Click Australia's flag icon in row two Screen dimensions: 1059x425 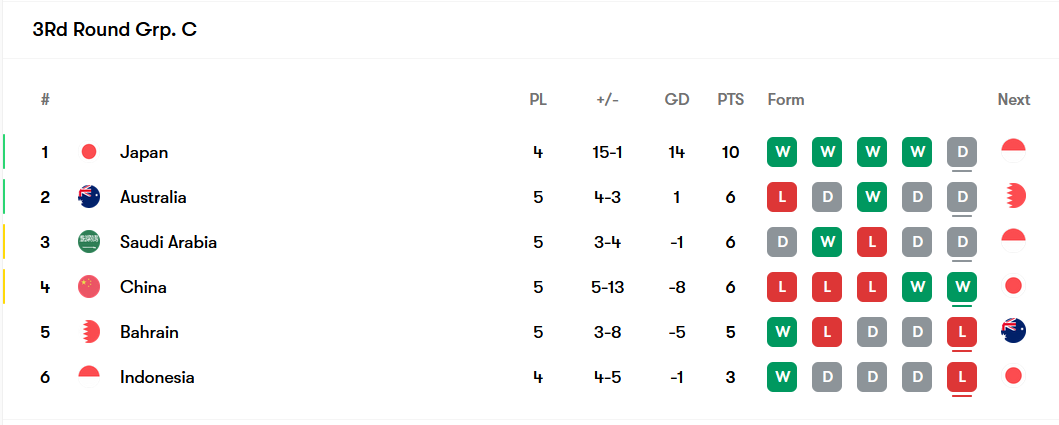click(x=88, y=197)
